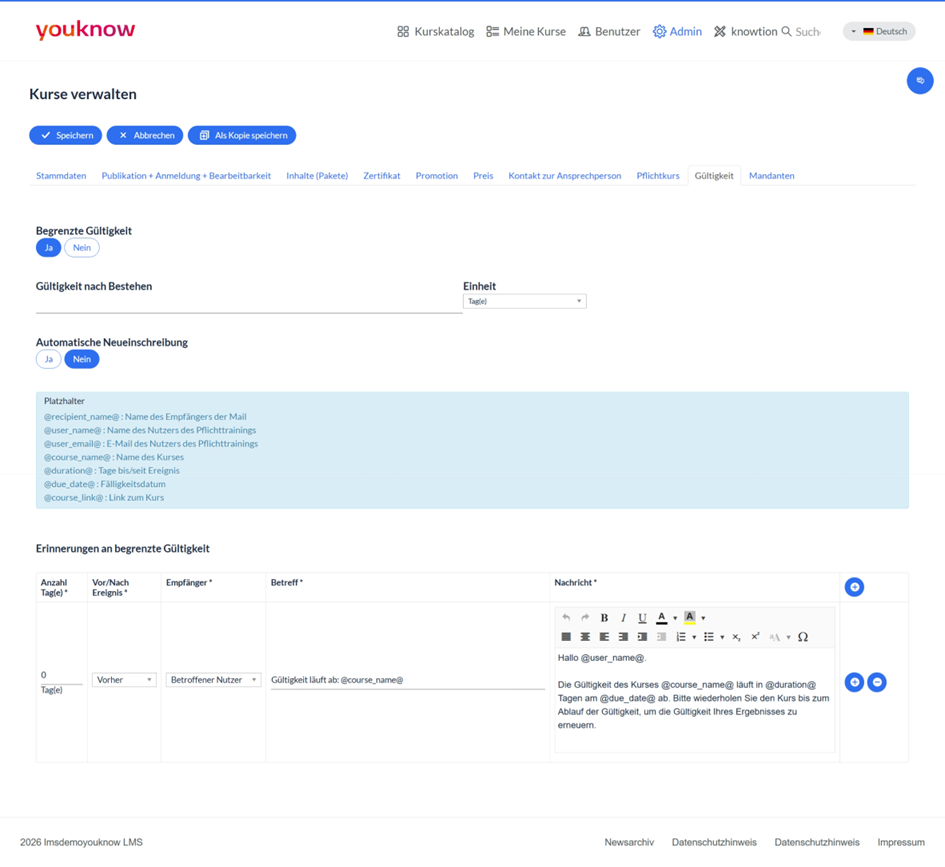This screenshot has width=945, height=867.
Task: Add new reminder via header plus button
Action: click(x=854, y=587)
